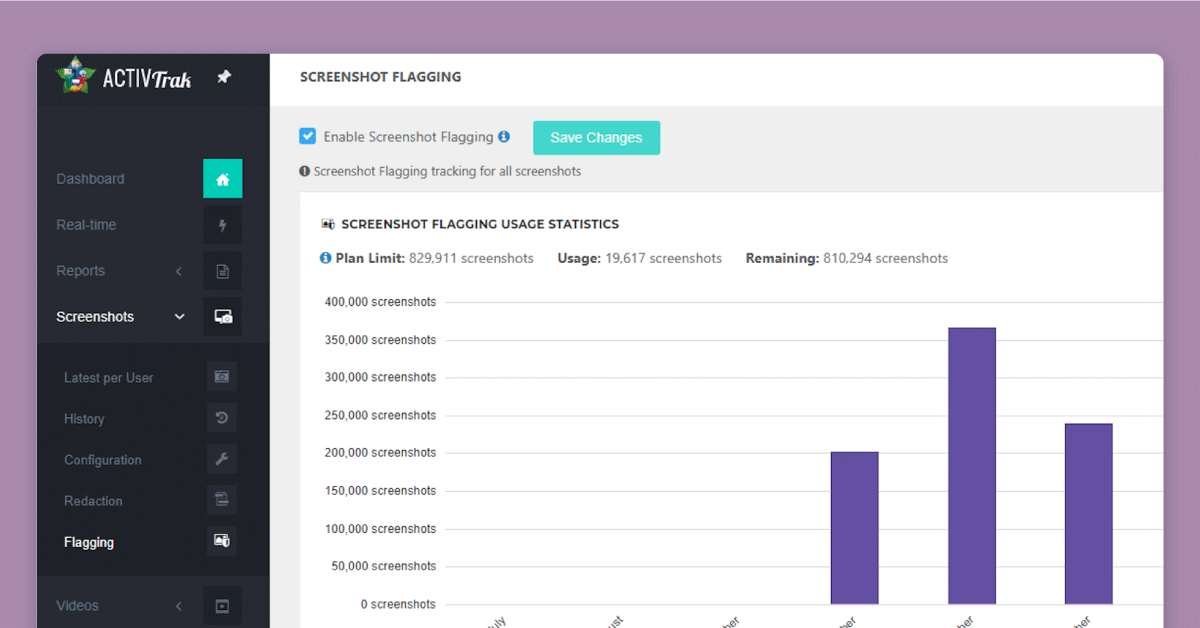1200x628 pixels.
Task: Click the Configuration wrench icon
Action: click(x=222, y=459)
